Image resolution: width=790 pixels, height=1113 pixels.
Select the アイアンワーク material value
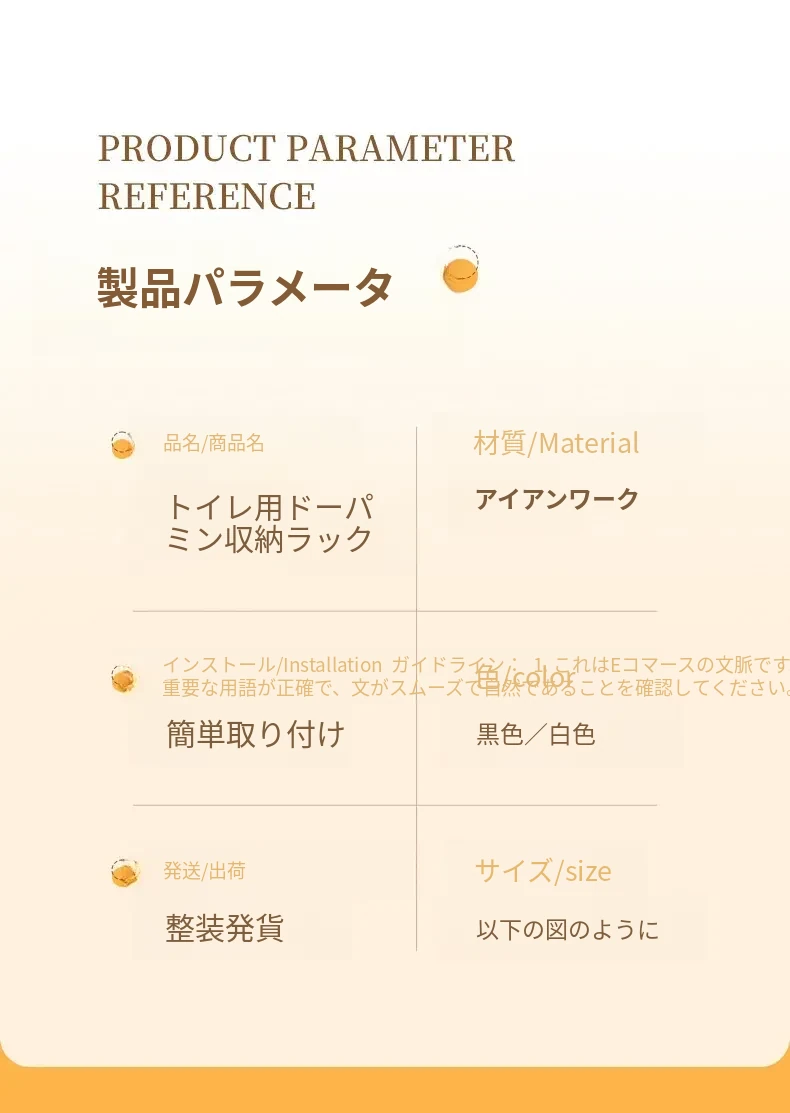click(x=557, y=499)
